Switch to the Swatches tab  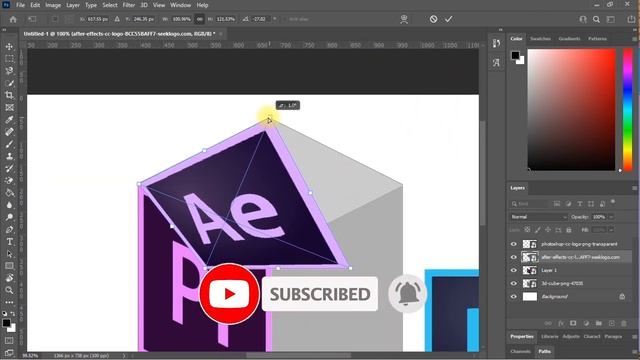point(540,39)
